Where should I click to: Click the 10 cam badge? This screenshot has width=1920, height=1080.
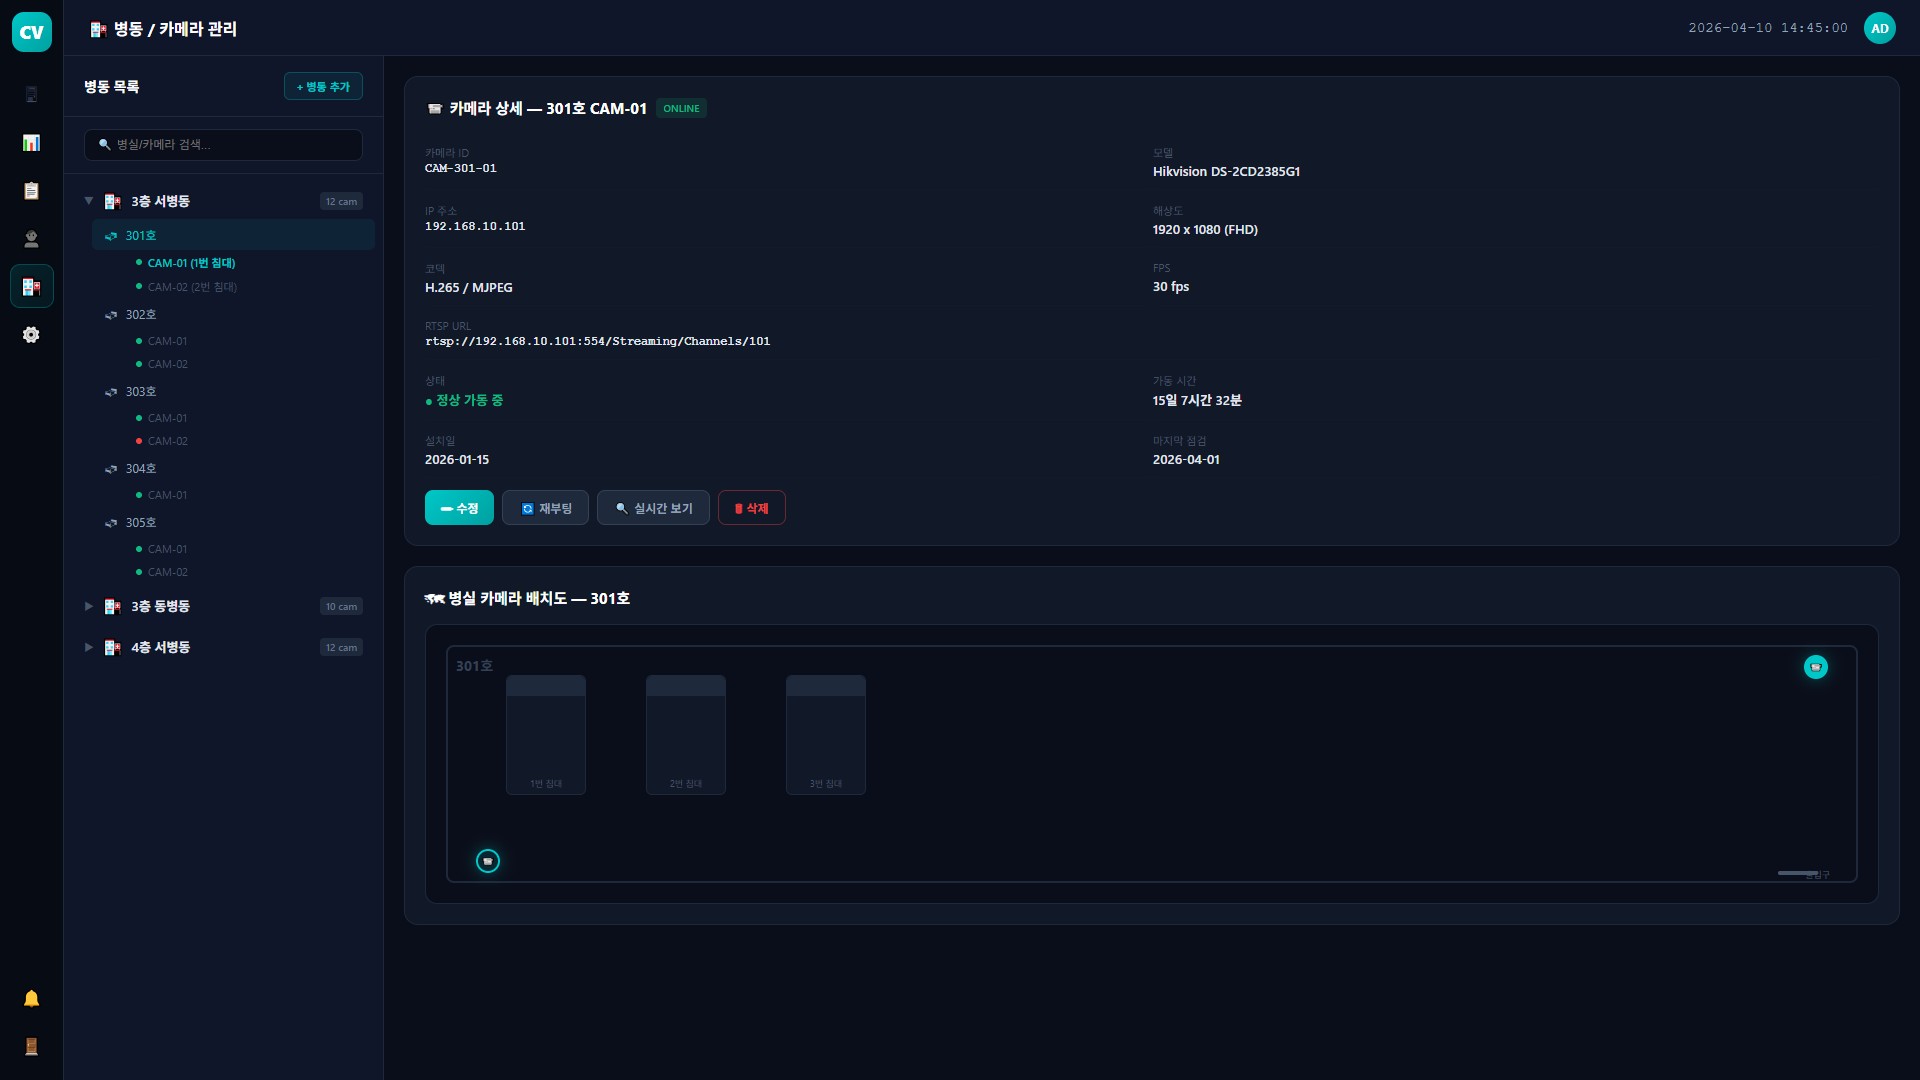(x=341, y=607)
